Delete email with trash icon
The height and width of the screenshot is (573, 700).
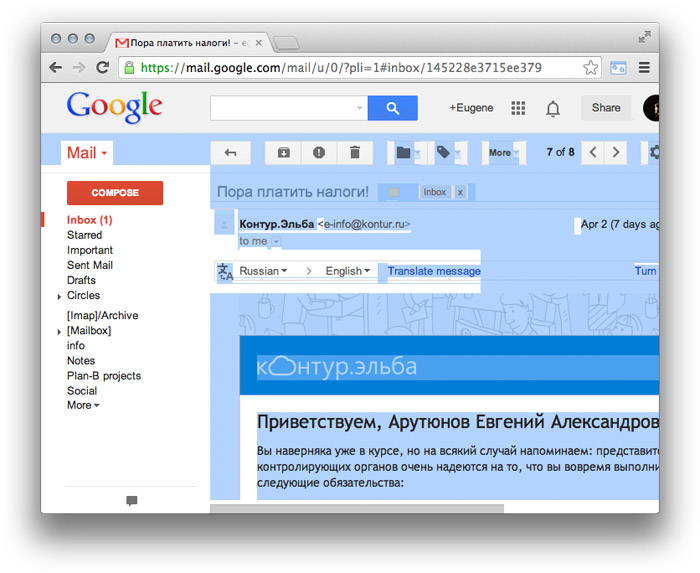(x=354, y=152)
